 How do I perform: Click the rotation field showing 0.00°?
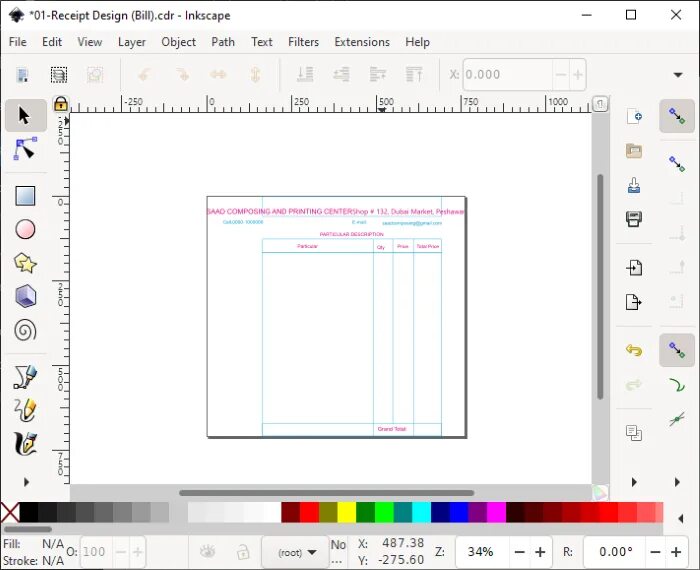coord(615,552)
